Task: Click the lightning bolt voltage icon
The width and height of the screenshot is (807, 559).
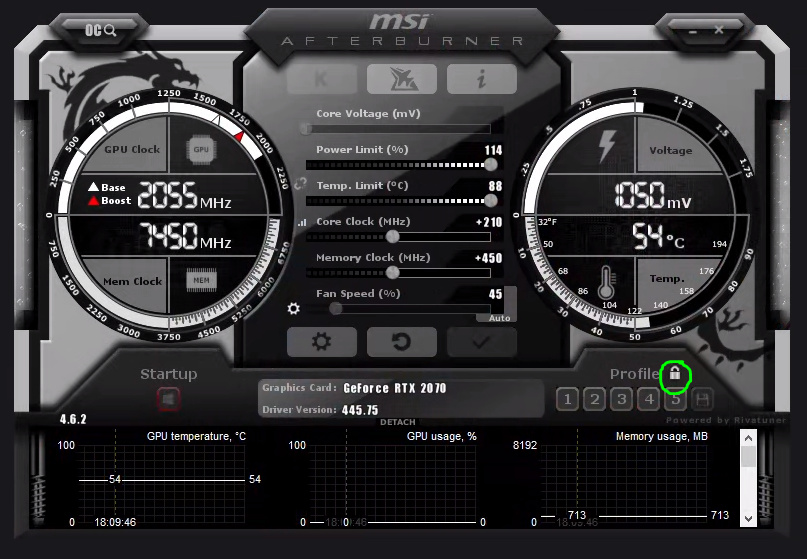Action: click(607, 146)
